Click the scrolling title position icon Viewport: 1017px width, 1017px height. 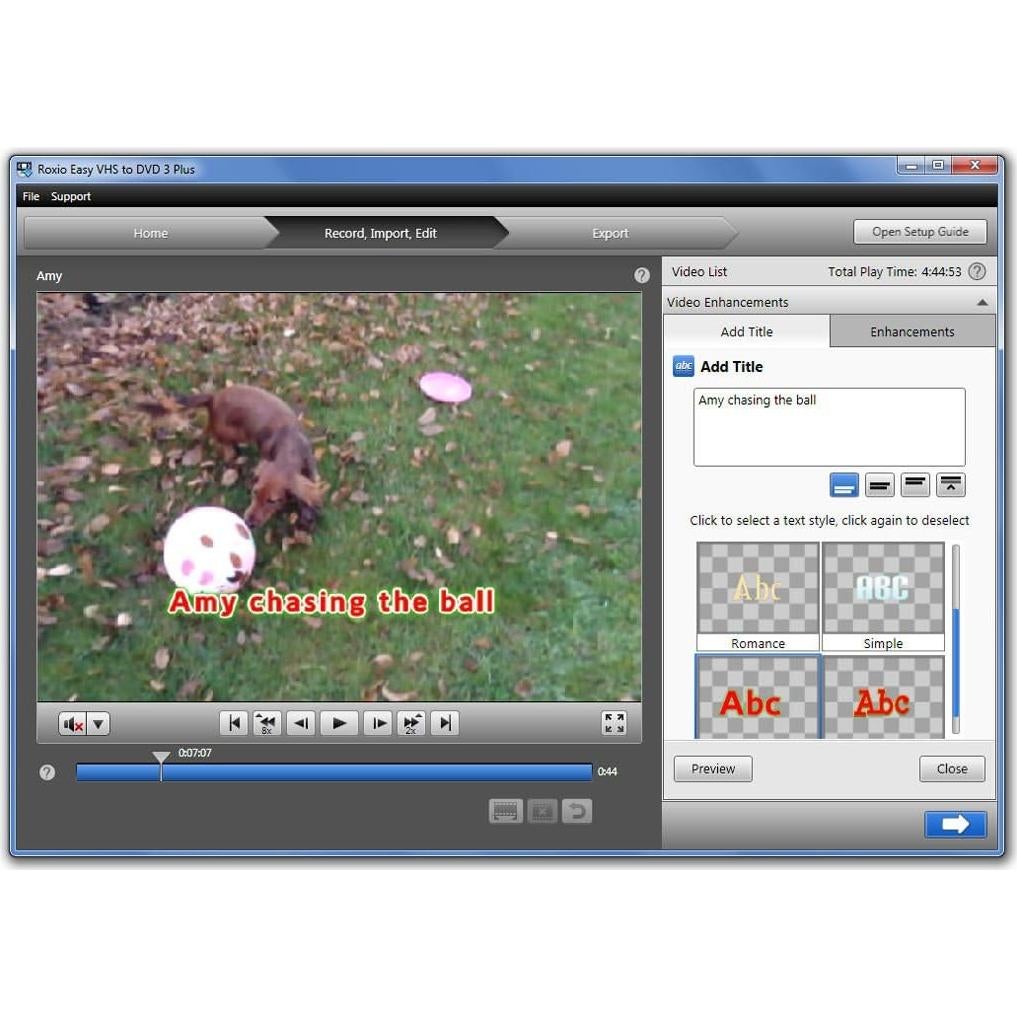click(949, 484)
